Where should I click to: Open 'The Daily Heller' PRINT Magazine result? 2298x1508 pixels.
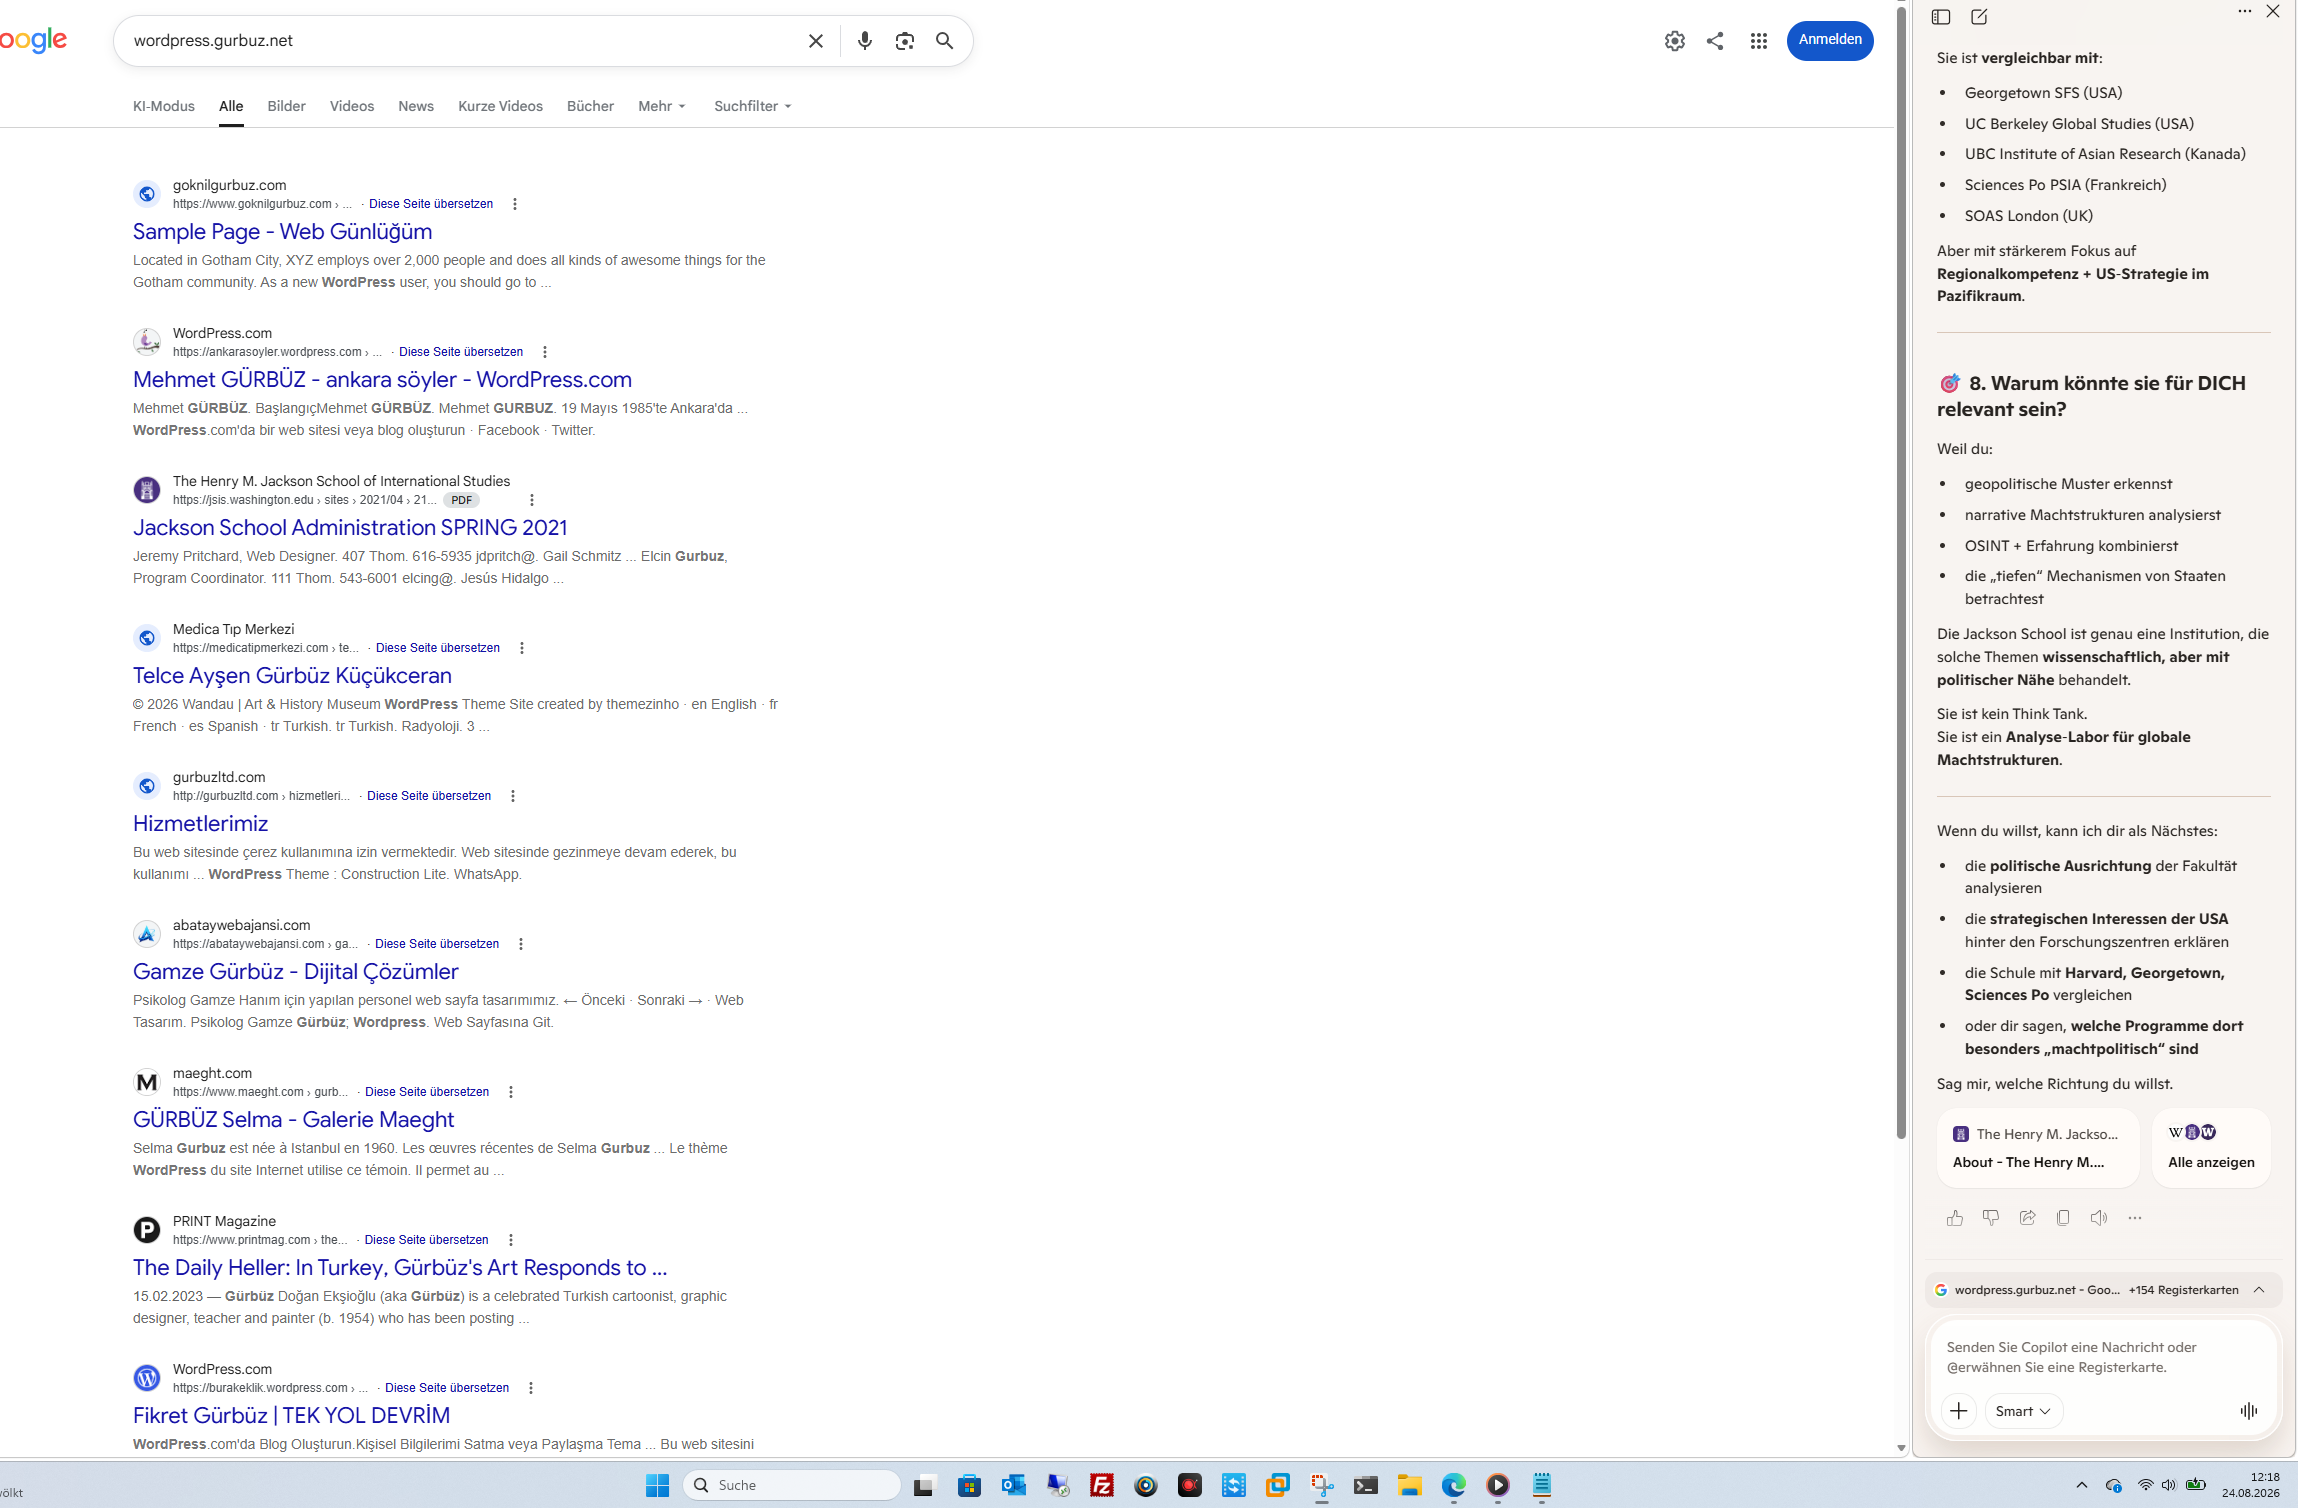coord(400,1268)
